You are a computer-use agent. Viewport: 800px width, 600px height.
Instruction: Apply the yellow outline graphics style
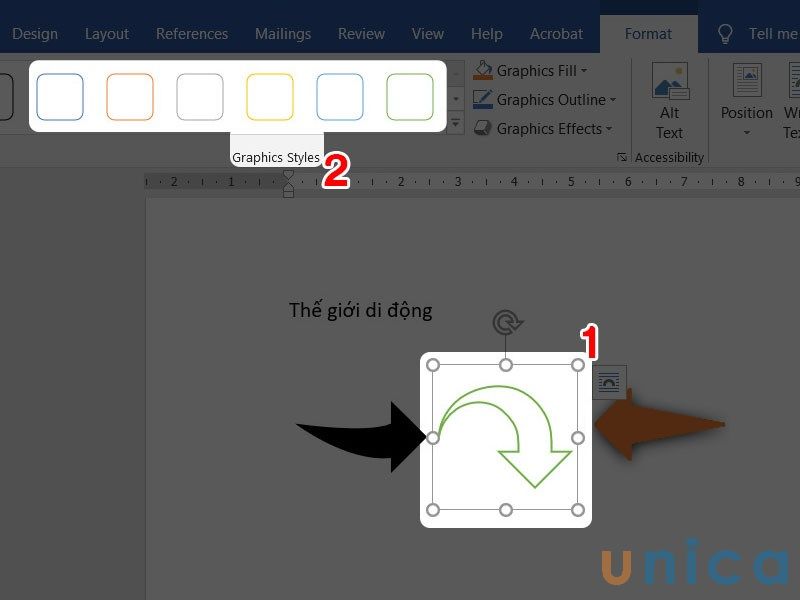[x=269, y=96]
